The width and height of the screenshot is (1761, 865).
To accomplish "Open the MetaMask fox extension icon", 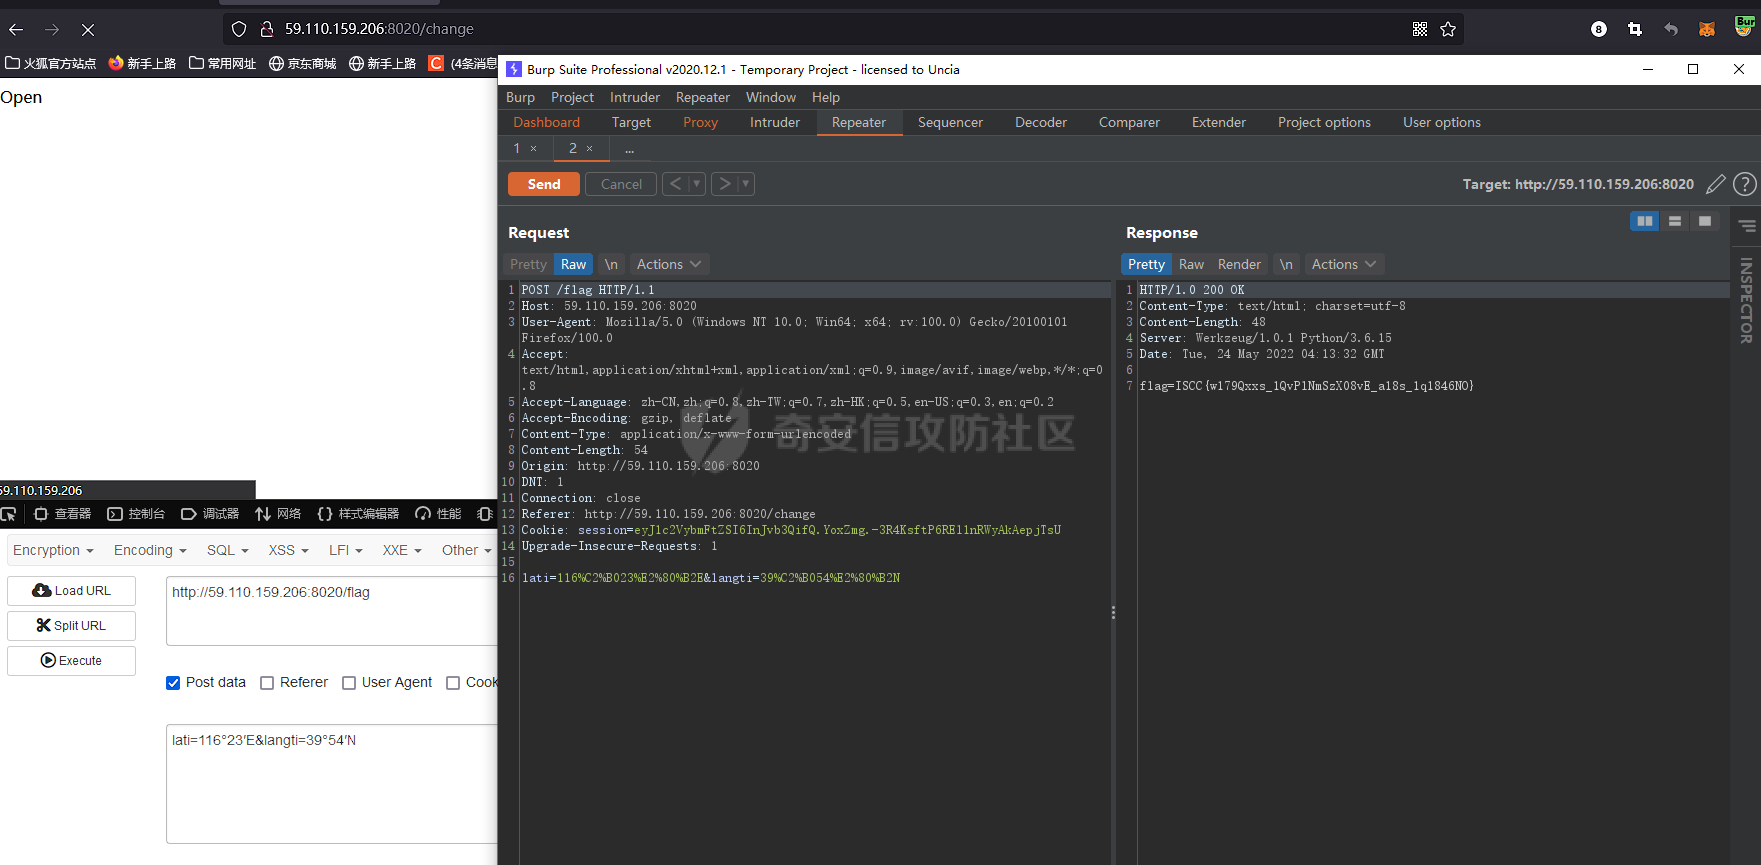I will pyautogui.click(x=1707, y=29).
